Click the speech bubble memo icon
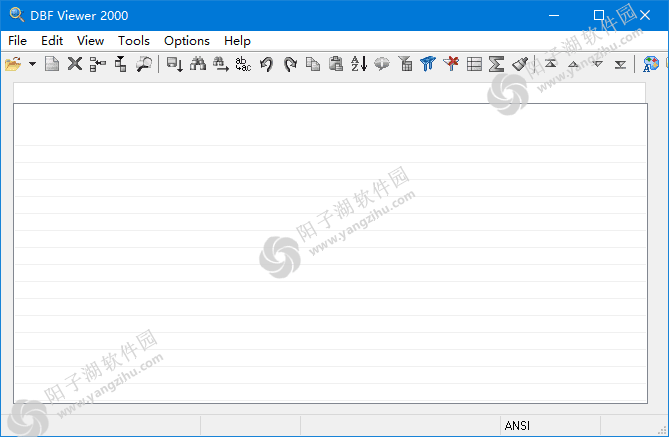This screenshot has width=669, height=437. pos(382,64)
